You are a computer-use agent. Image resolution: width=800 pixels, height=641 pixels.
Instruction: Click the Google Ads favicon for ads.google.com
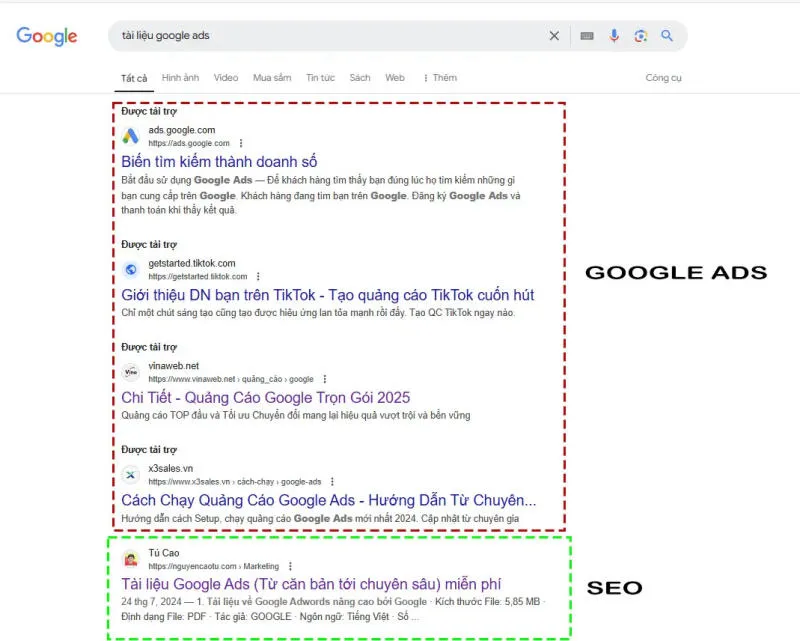(131, 136)
